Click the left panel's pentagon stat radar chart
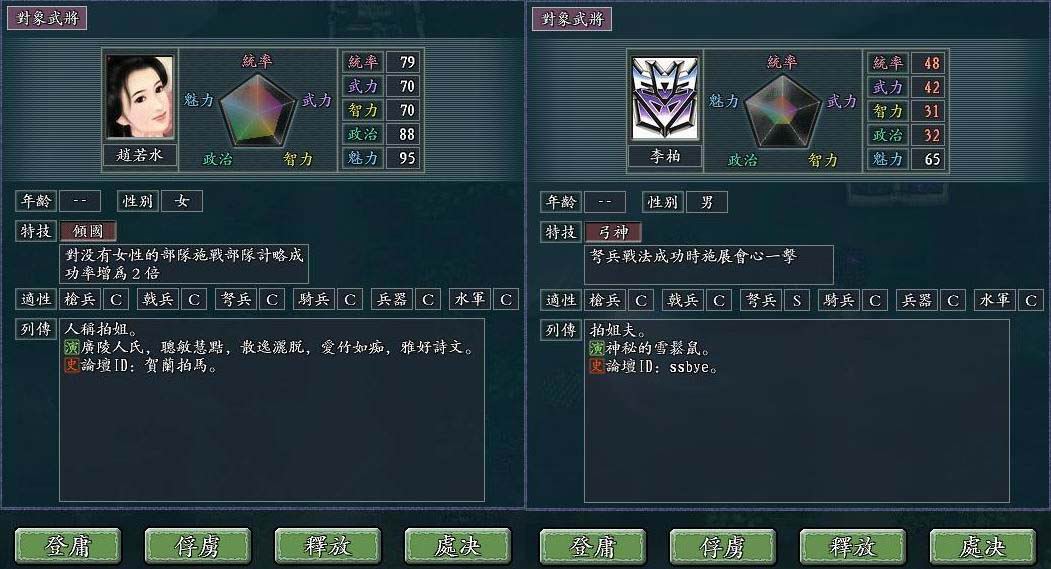Viewport: 1051px width, 569px height. pyautogui.click(x=258, y=111)
